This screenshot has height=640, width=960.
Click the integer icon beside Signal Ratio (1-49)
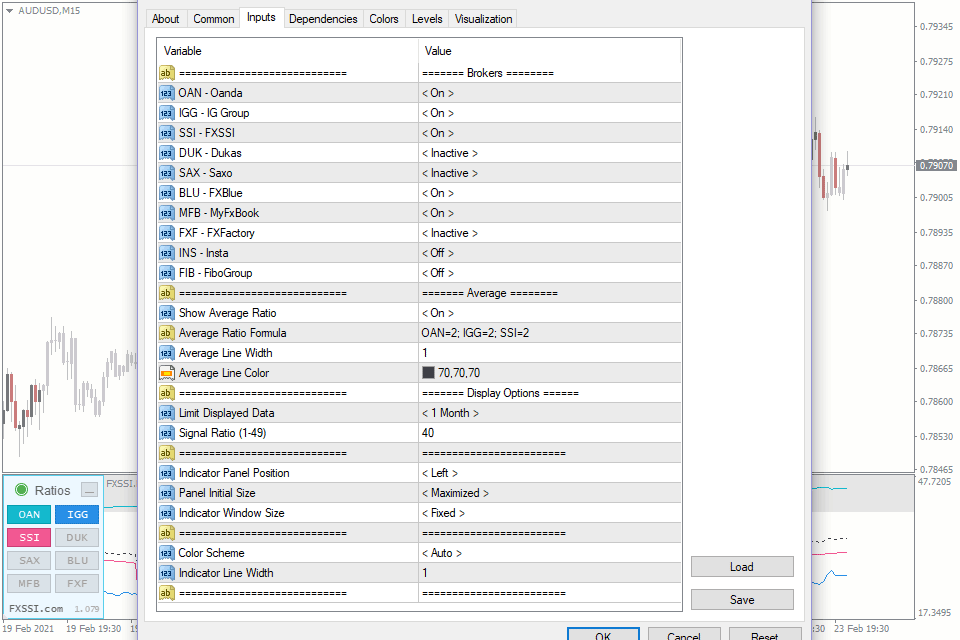pyautogui.click(x=167, y=433)
